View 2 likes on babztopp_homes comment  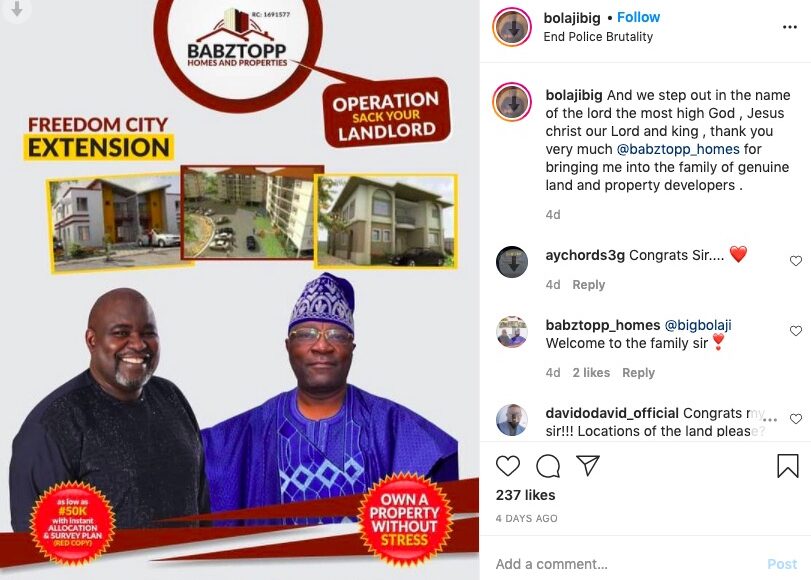591,373
